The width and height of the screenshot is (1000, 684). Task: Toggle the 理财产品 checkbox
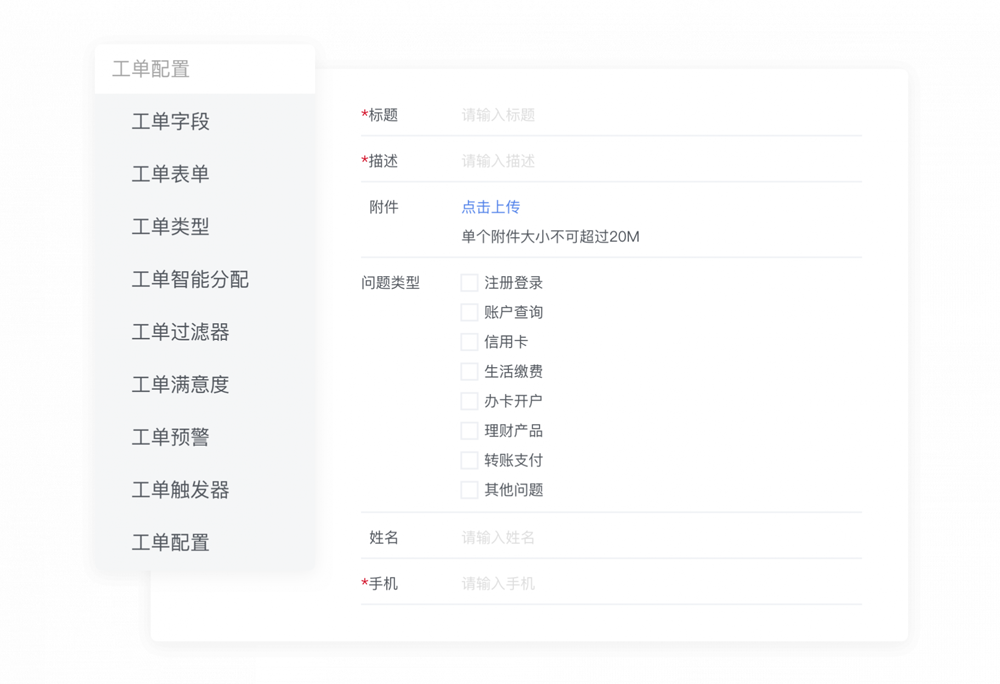pos(469,430)
